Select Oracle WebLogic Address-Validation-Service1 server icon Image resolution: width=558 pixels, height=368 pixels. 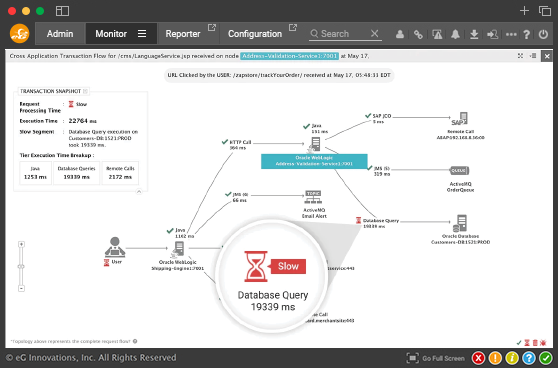(x=315, y=144)
